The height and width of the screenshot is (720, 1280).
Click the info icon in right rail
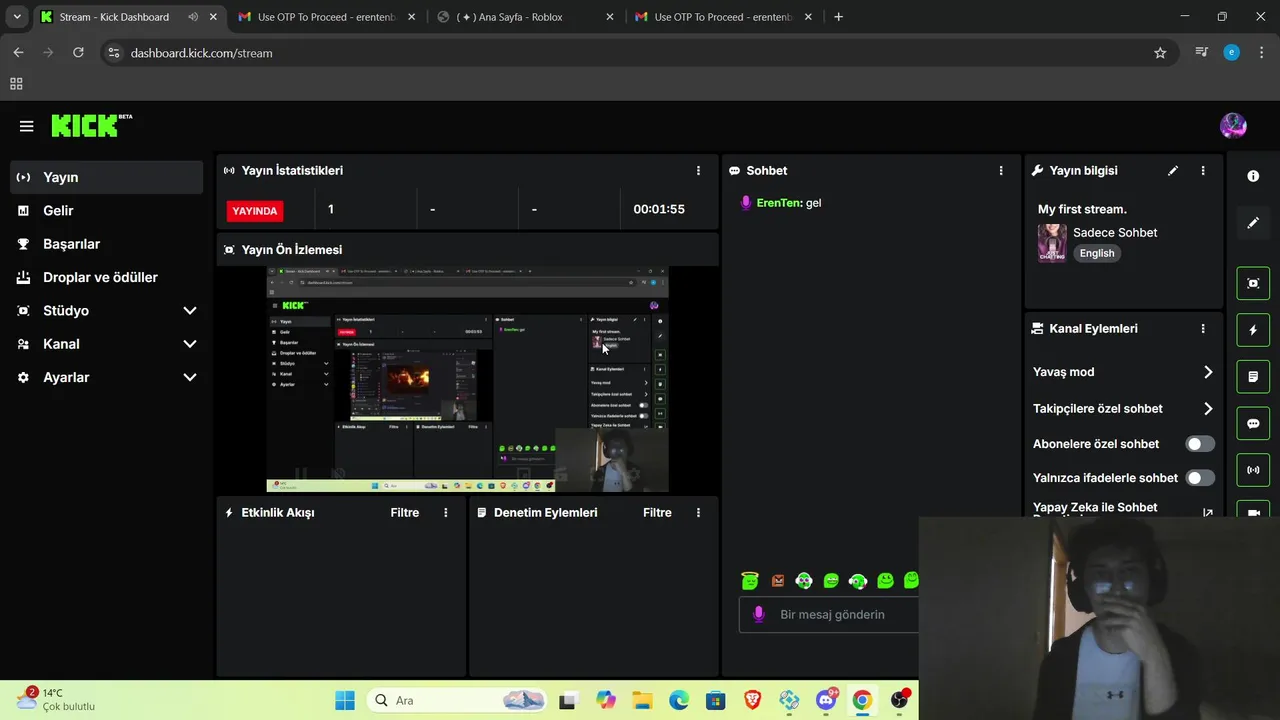coord(1253,176)
